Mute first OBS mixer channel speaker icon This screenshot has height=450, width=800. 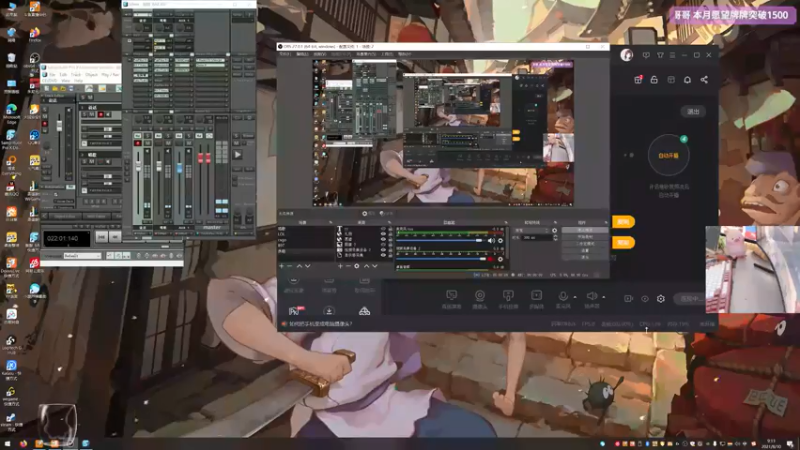pos(491,240)
